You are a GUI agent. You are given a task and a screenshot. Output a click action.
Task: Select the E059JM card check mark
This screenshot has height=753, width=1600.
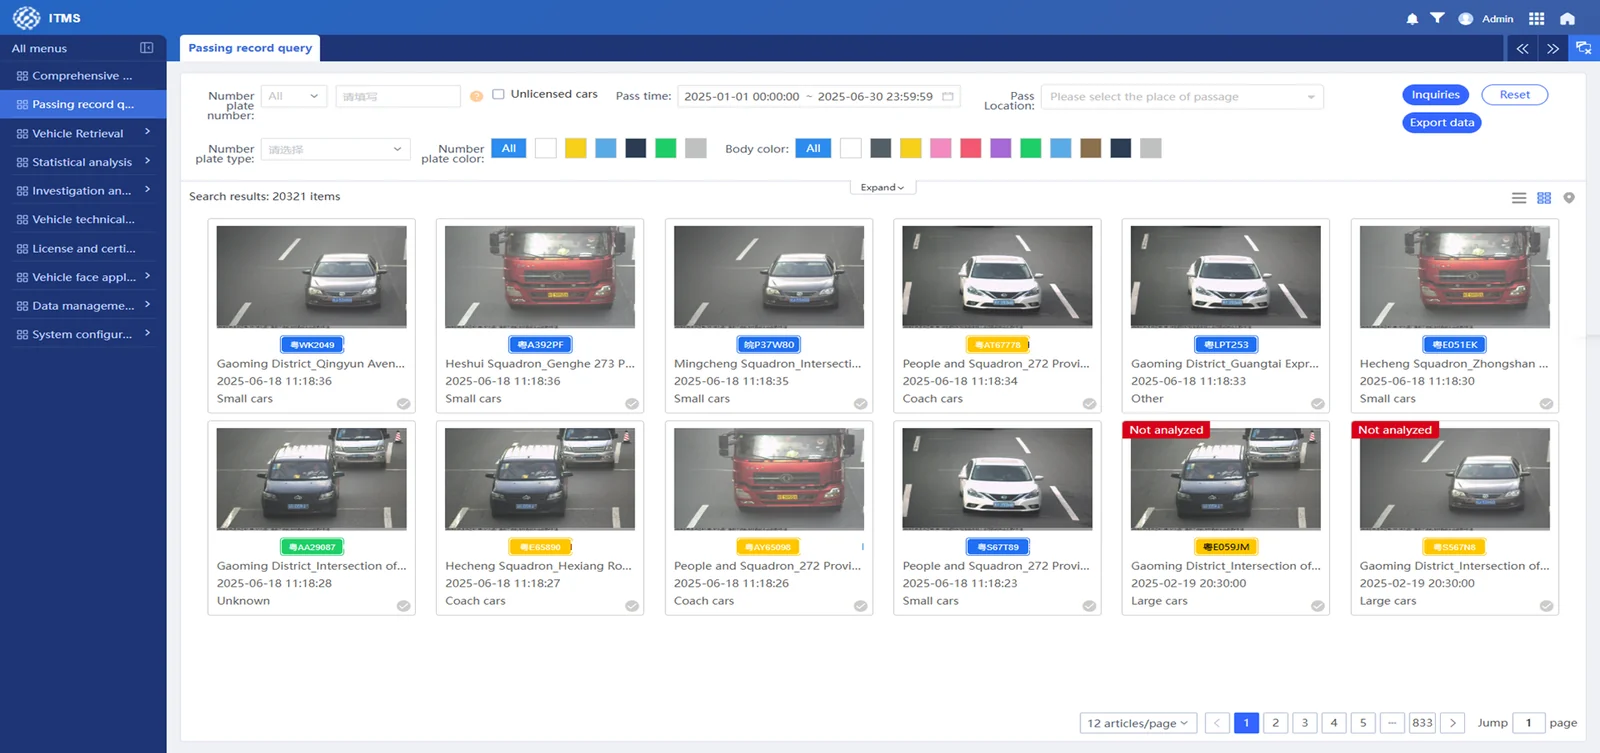pyautogui.click(x=1318, y=606)
